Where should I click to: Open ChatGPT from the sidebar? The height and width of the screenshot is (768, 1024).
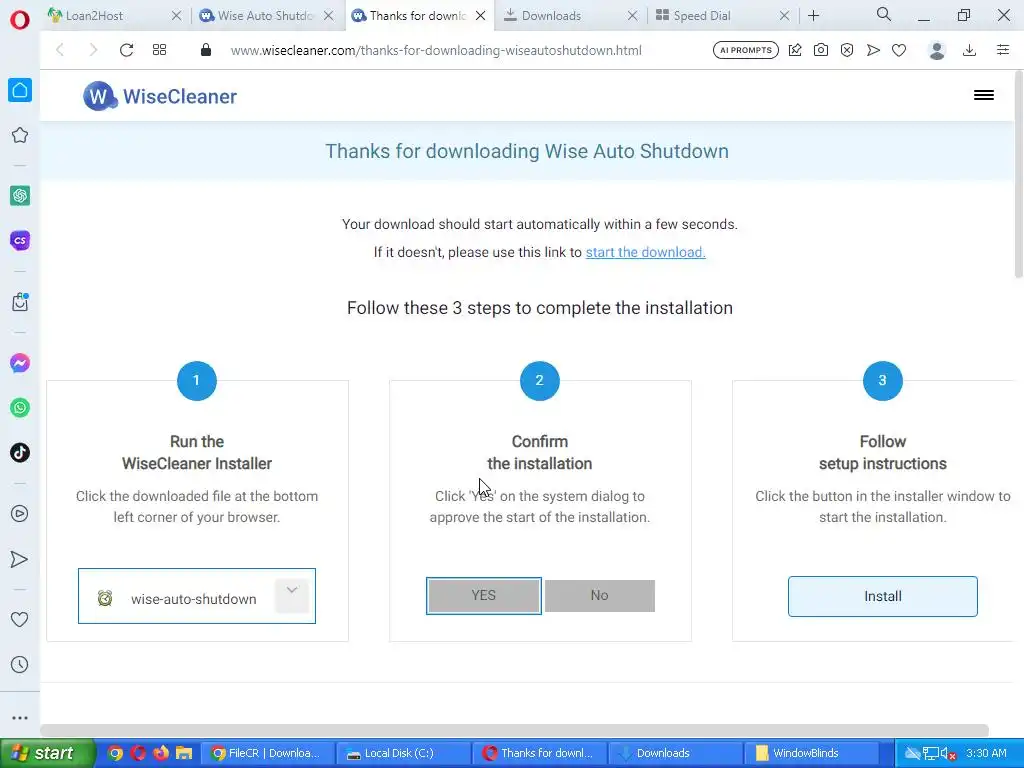(20, 195)
